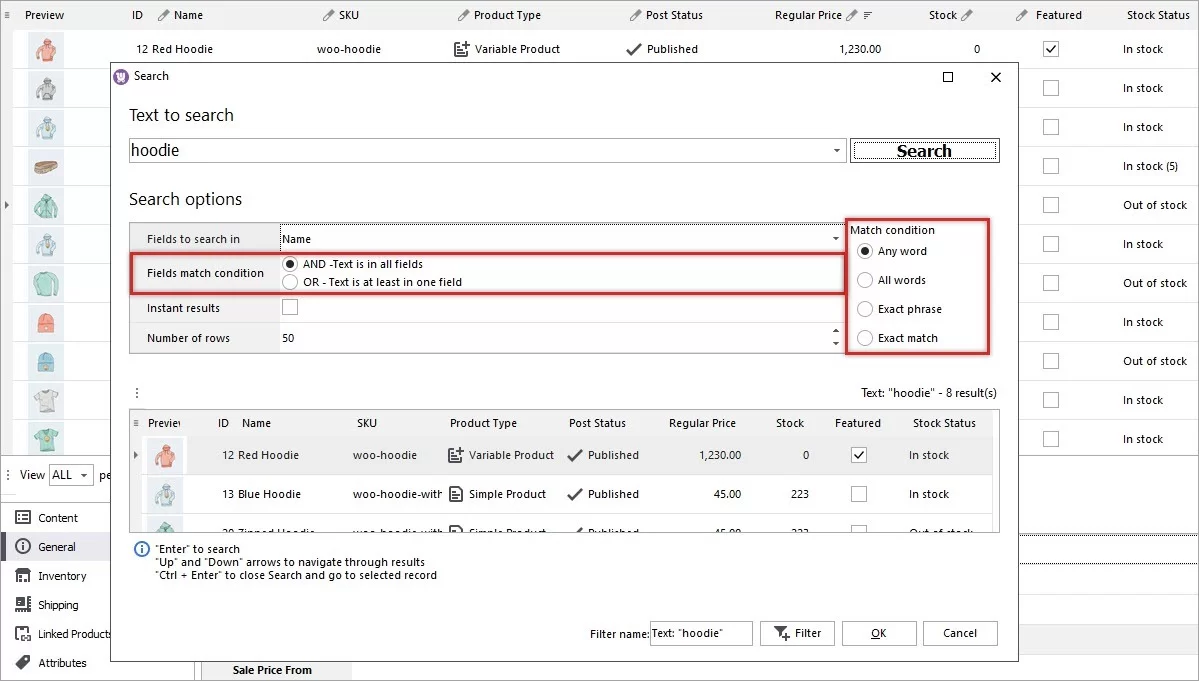Click the Attributes icon in the left sidebar
This screenshot has width=1199, height=681.
(x=23, y=662)
